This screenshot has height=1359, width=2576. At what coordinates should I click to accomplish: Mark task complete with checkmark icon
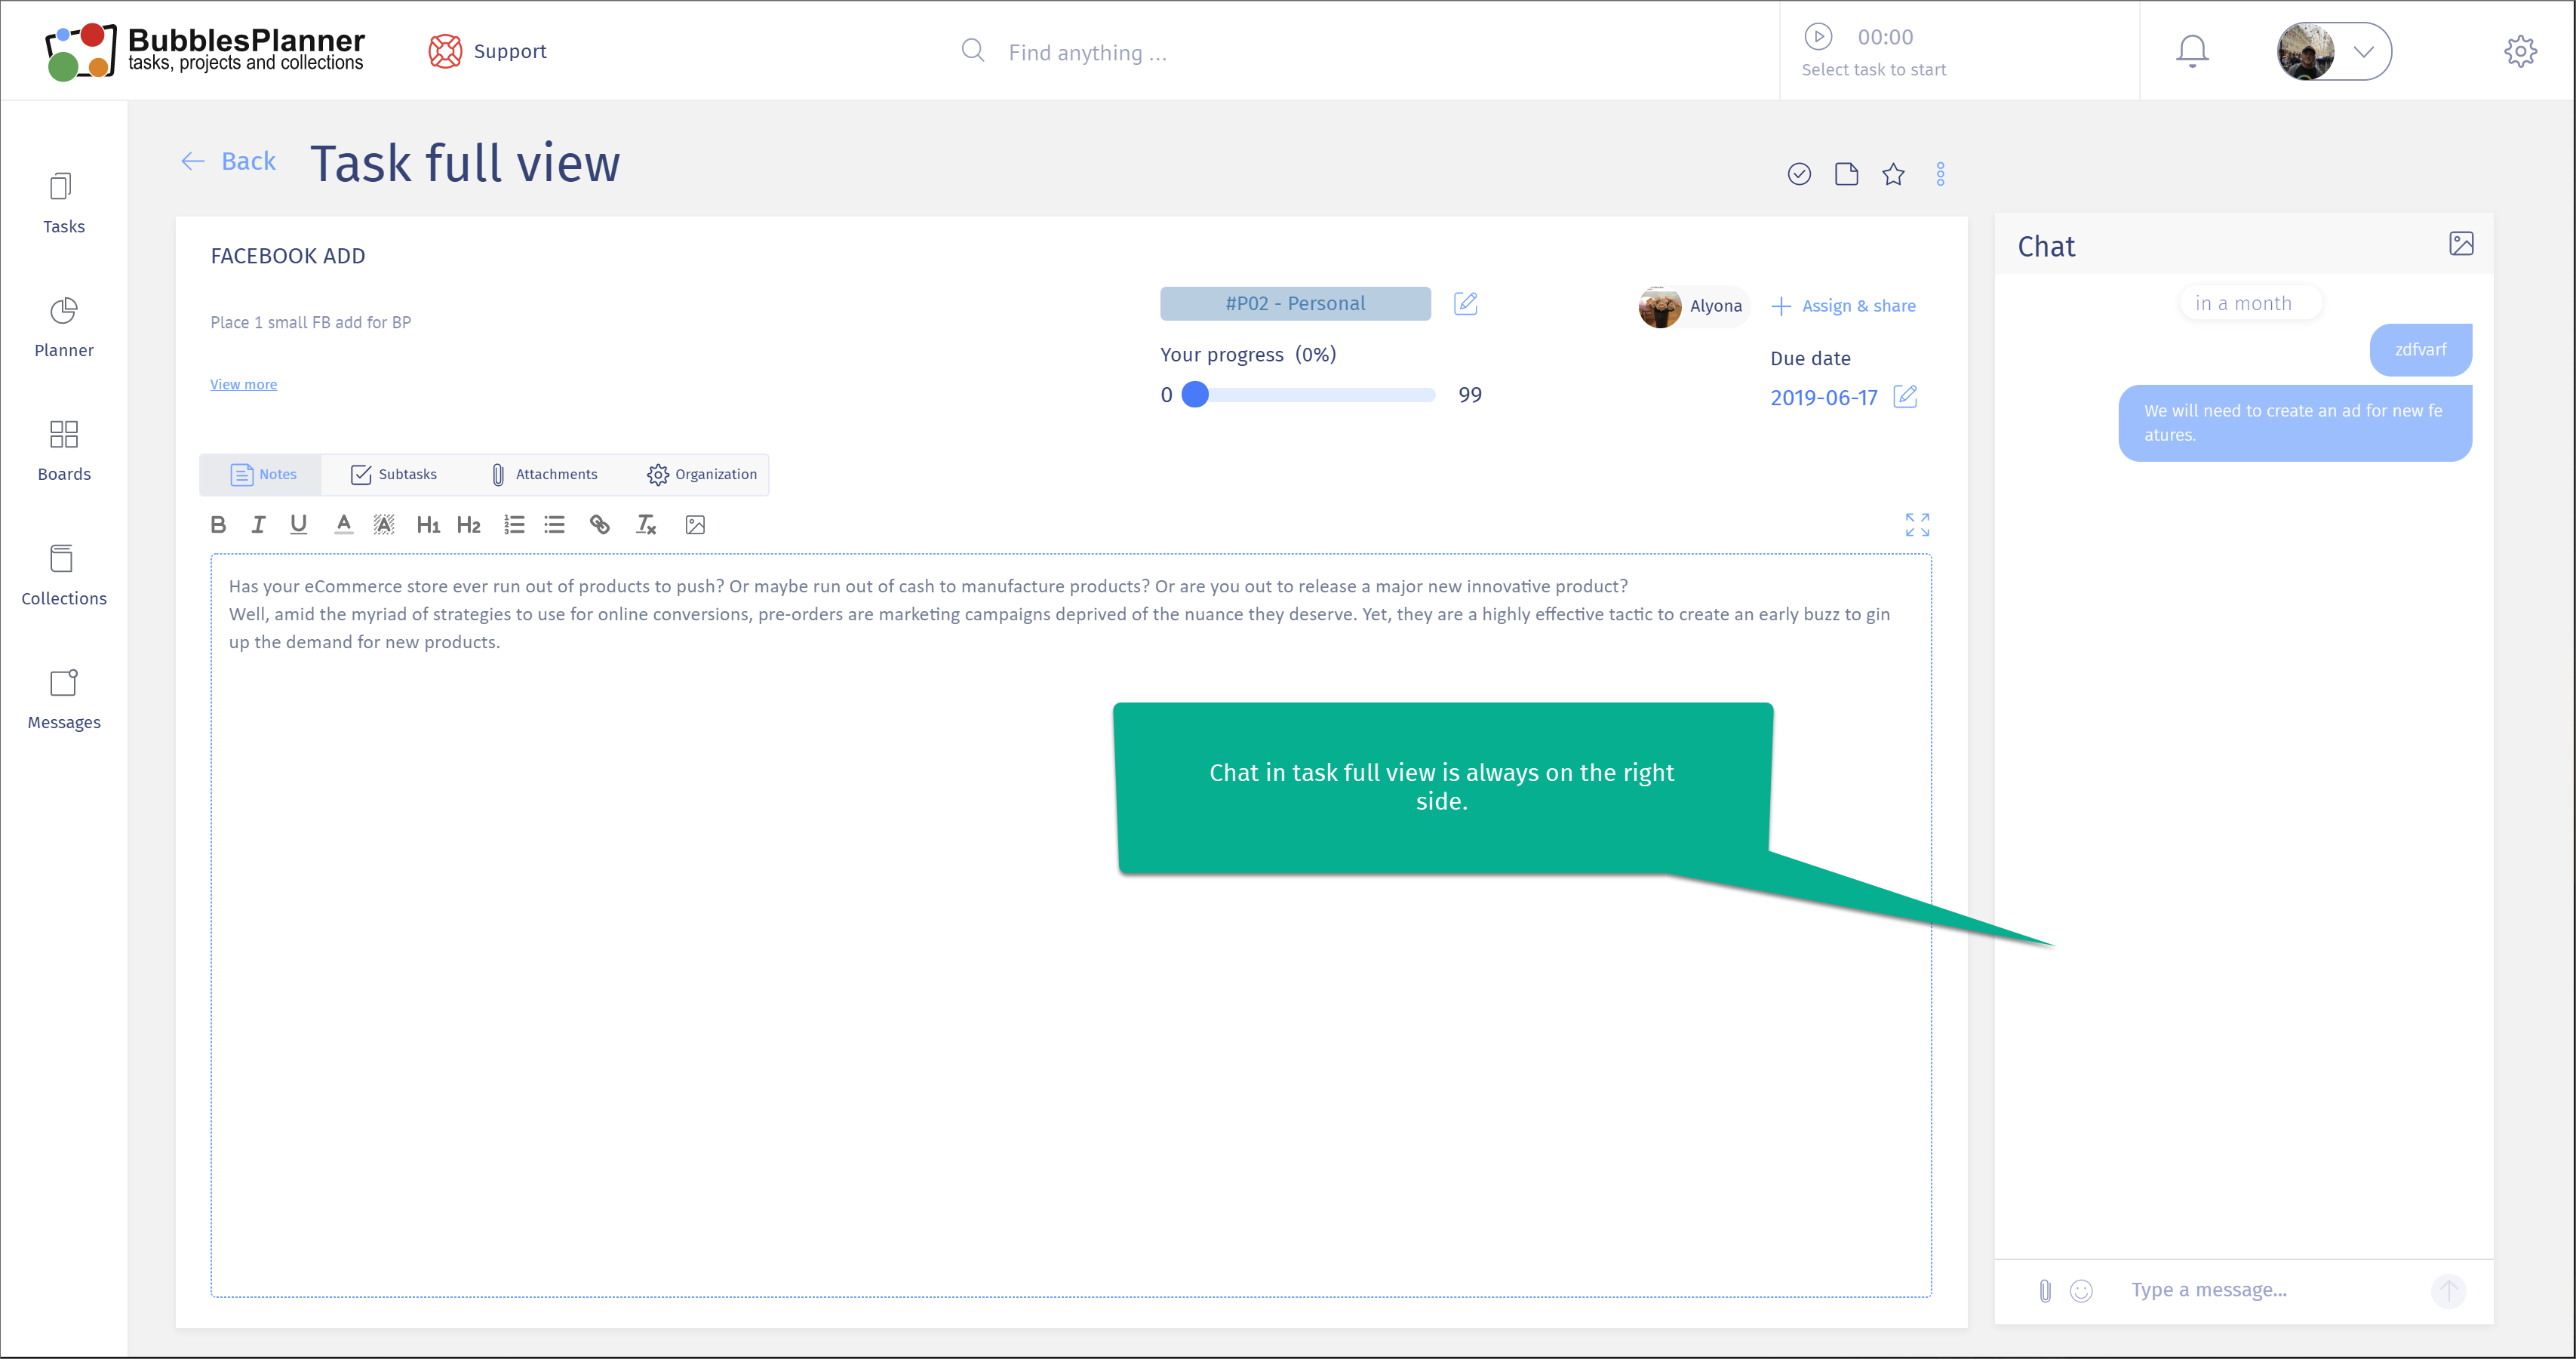point(1798,174)
